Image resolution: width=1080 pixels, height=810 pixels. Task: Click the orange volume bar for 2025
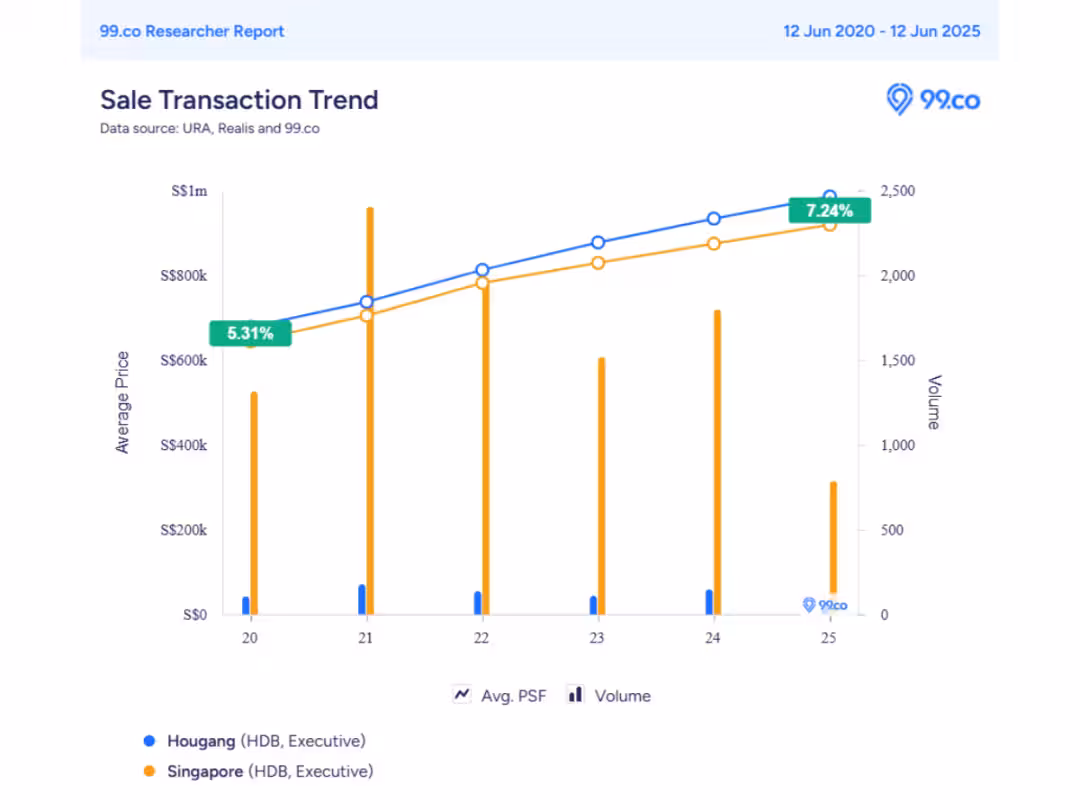point(833,537)
